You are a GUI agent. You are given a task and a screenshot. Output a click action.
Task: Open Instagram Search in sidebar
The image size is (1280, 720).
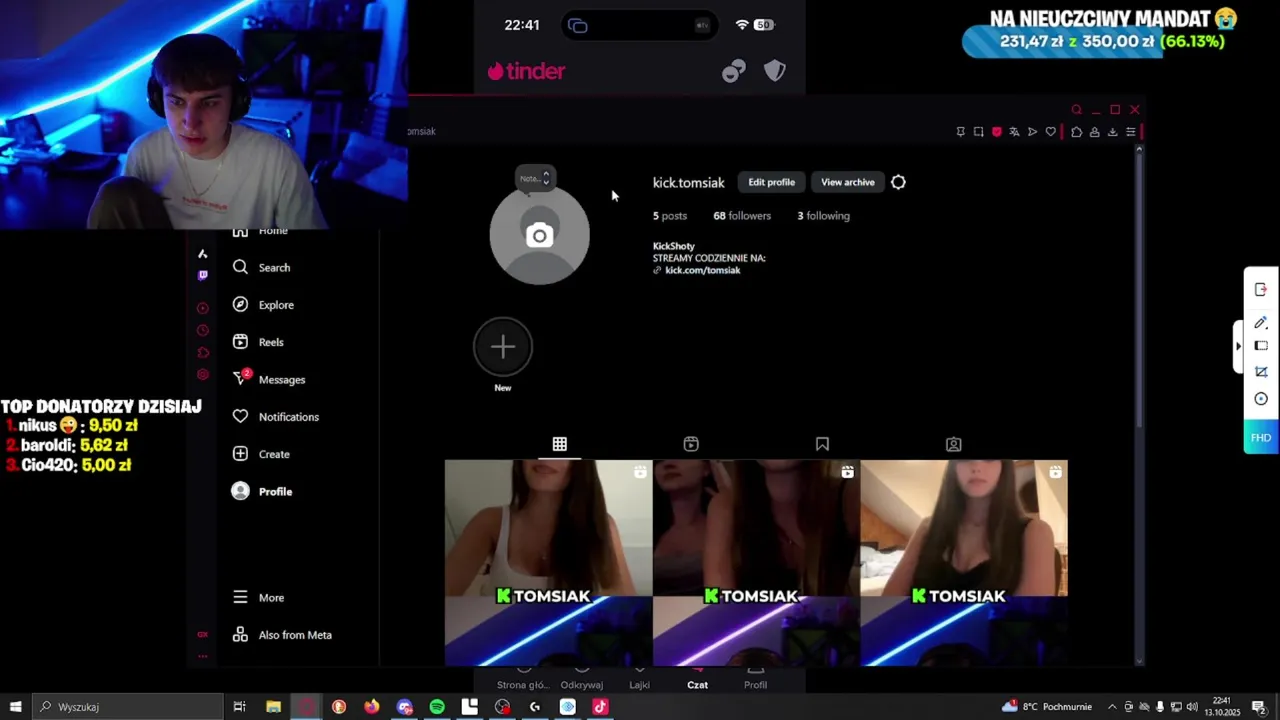click(x=262, y=268)
